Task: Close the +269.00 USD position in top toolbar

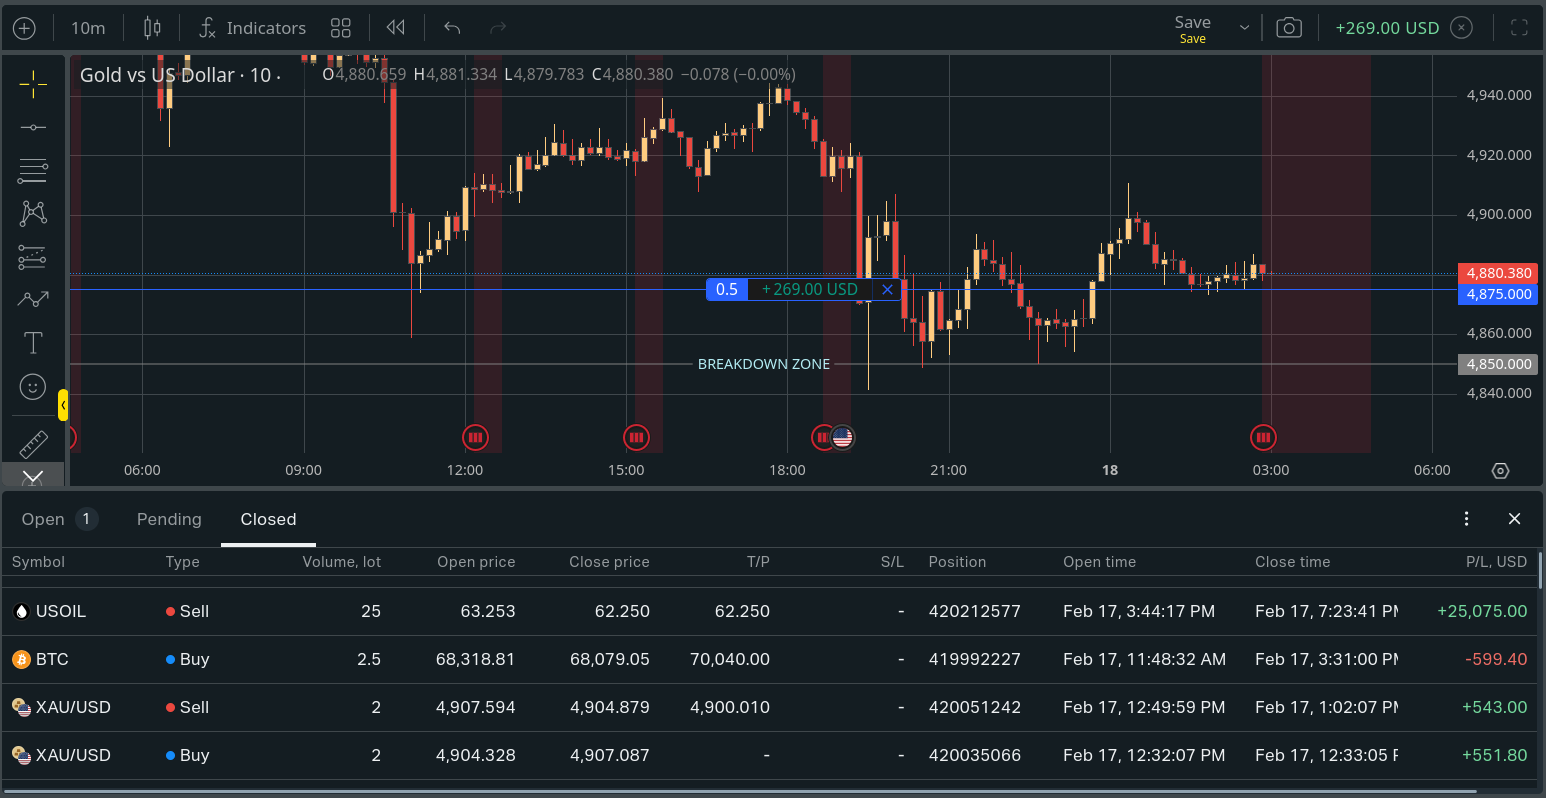Action: tap(1462, 28)
